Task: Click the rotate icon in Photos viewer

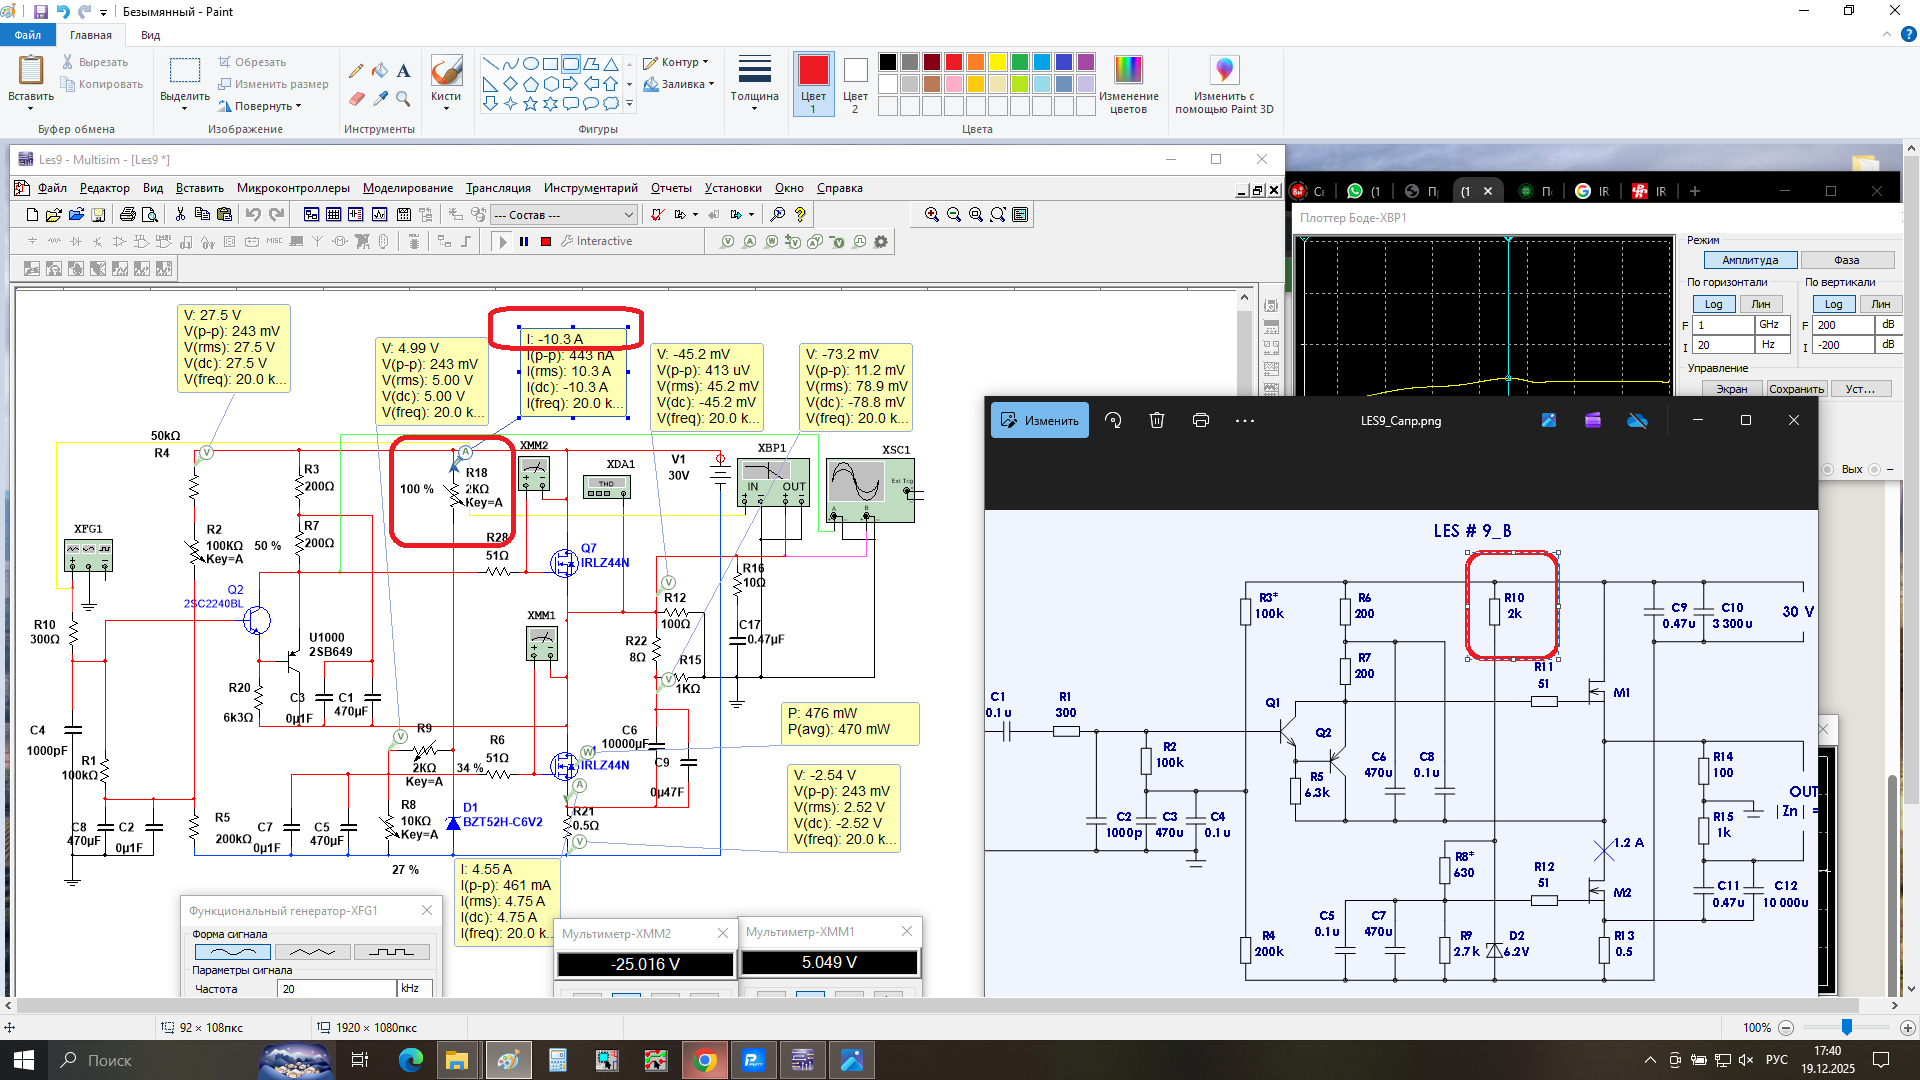Action: pyautogui.click(x=1113, y=421)
